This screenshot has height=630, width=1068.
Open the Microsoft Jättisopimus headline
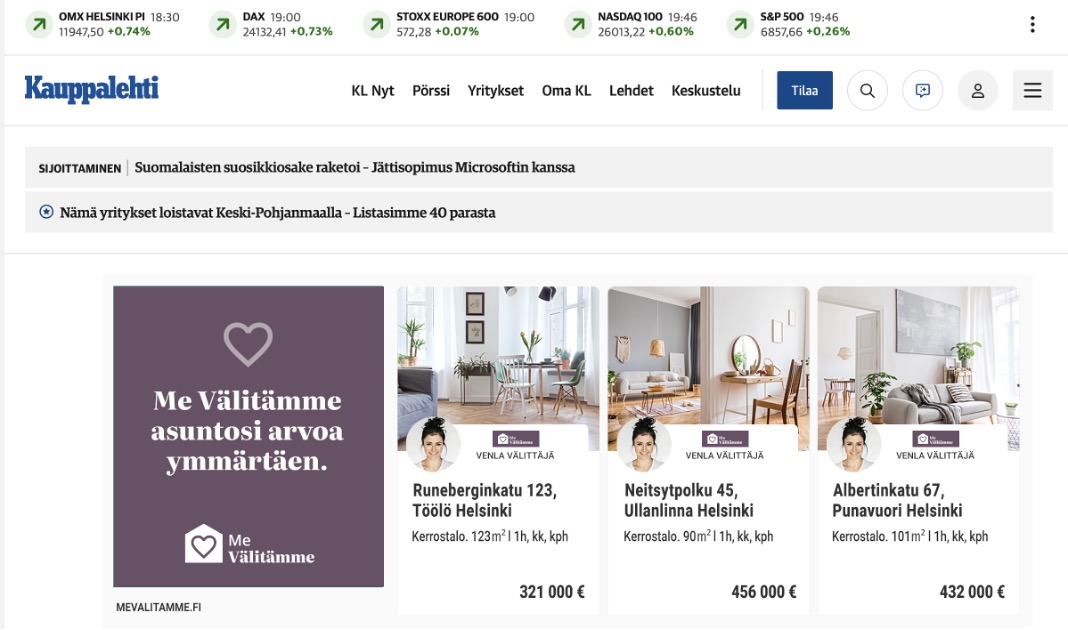(x=355, y=168)
